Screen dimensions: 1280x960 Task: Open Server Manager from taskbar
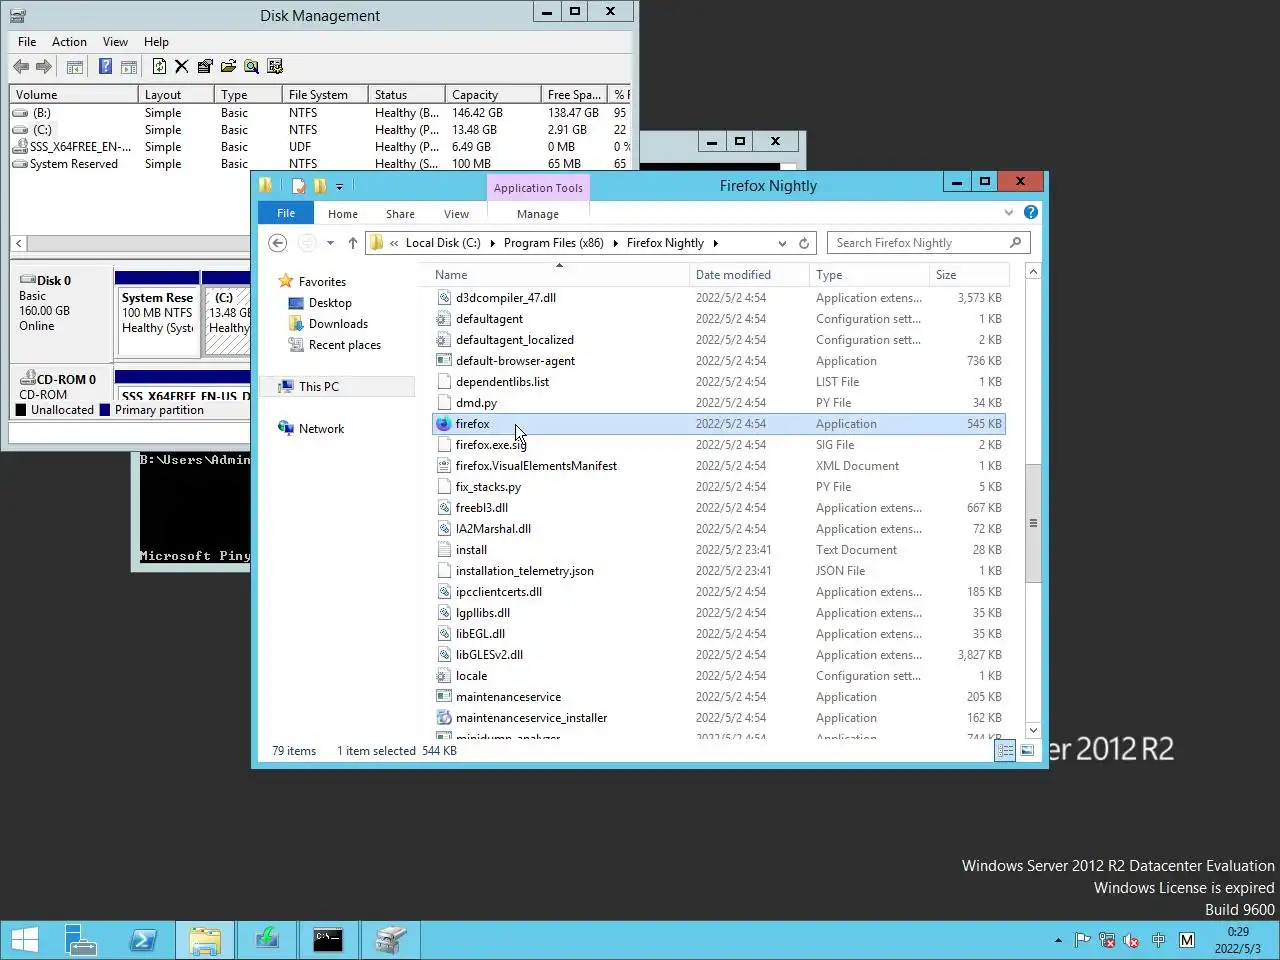[x=80, y=940]
